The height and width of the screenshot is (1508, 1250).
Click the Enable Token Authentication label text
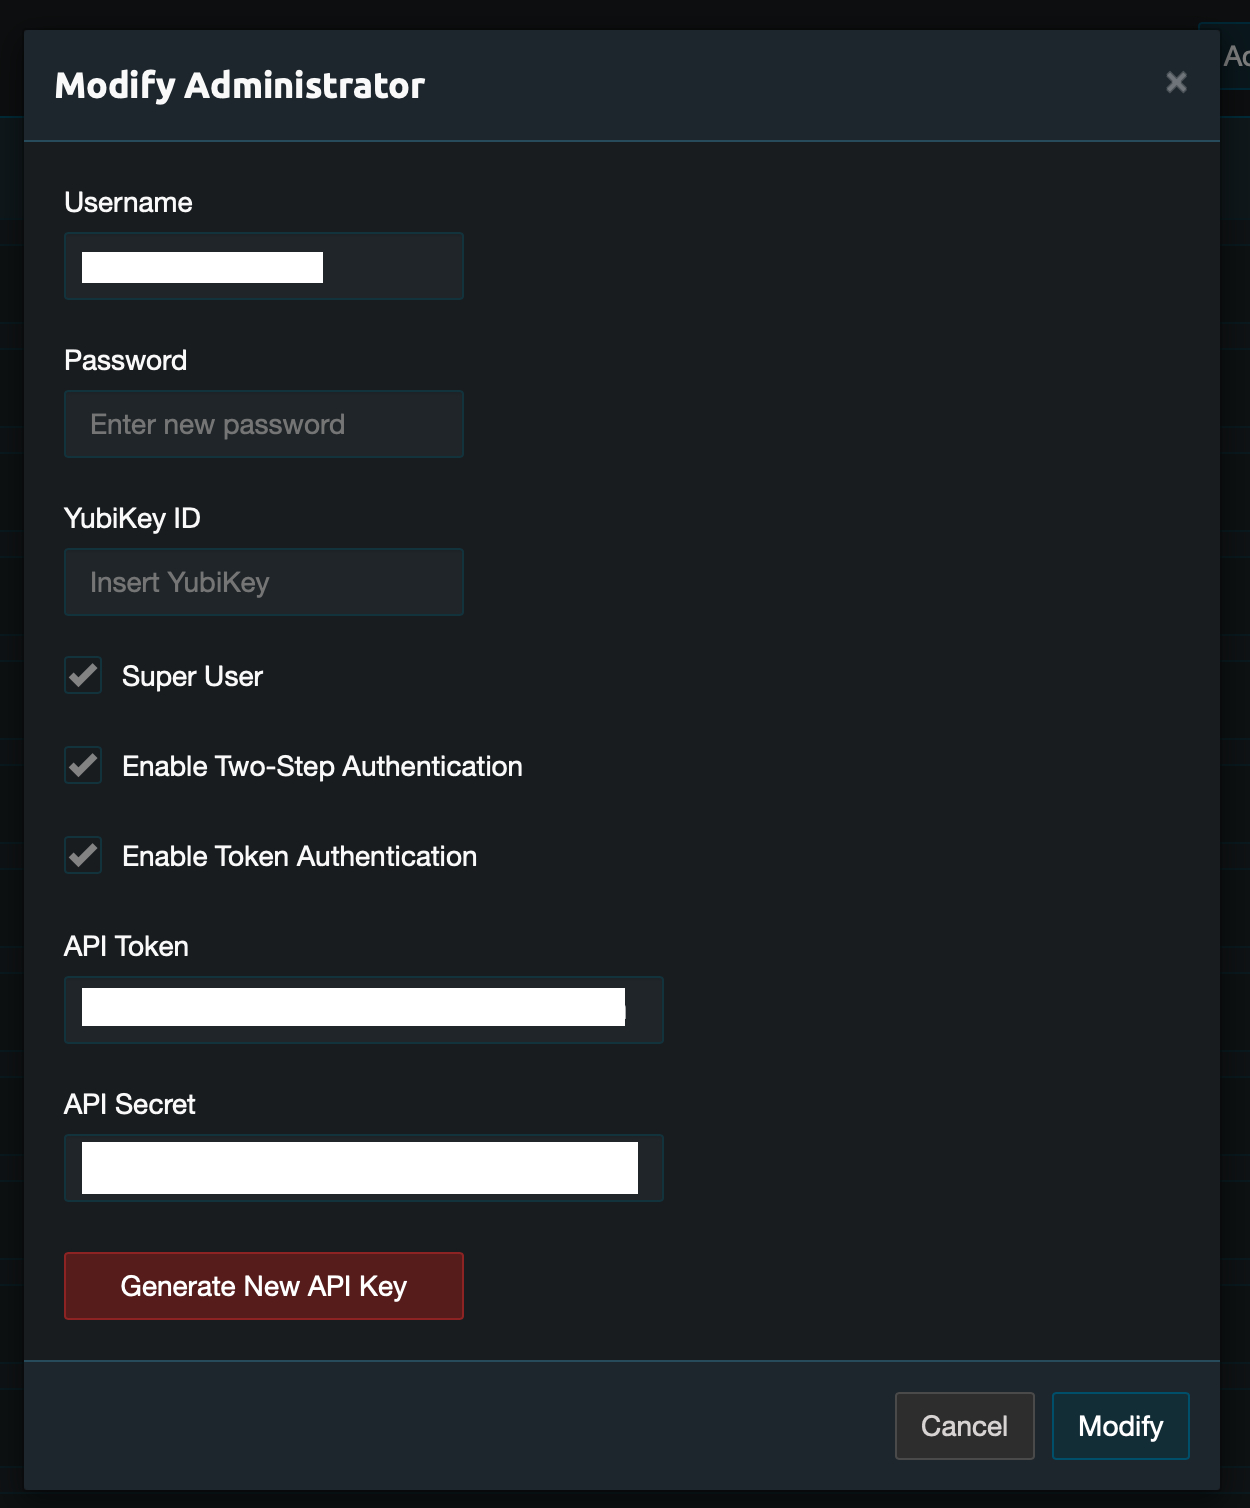click(x=299, y=856)
